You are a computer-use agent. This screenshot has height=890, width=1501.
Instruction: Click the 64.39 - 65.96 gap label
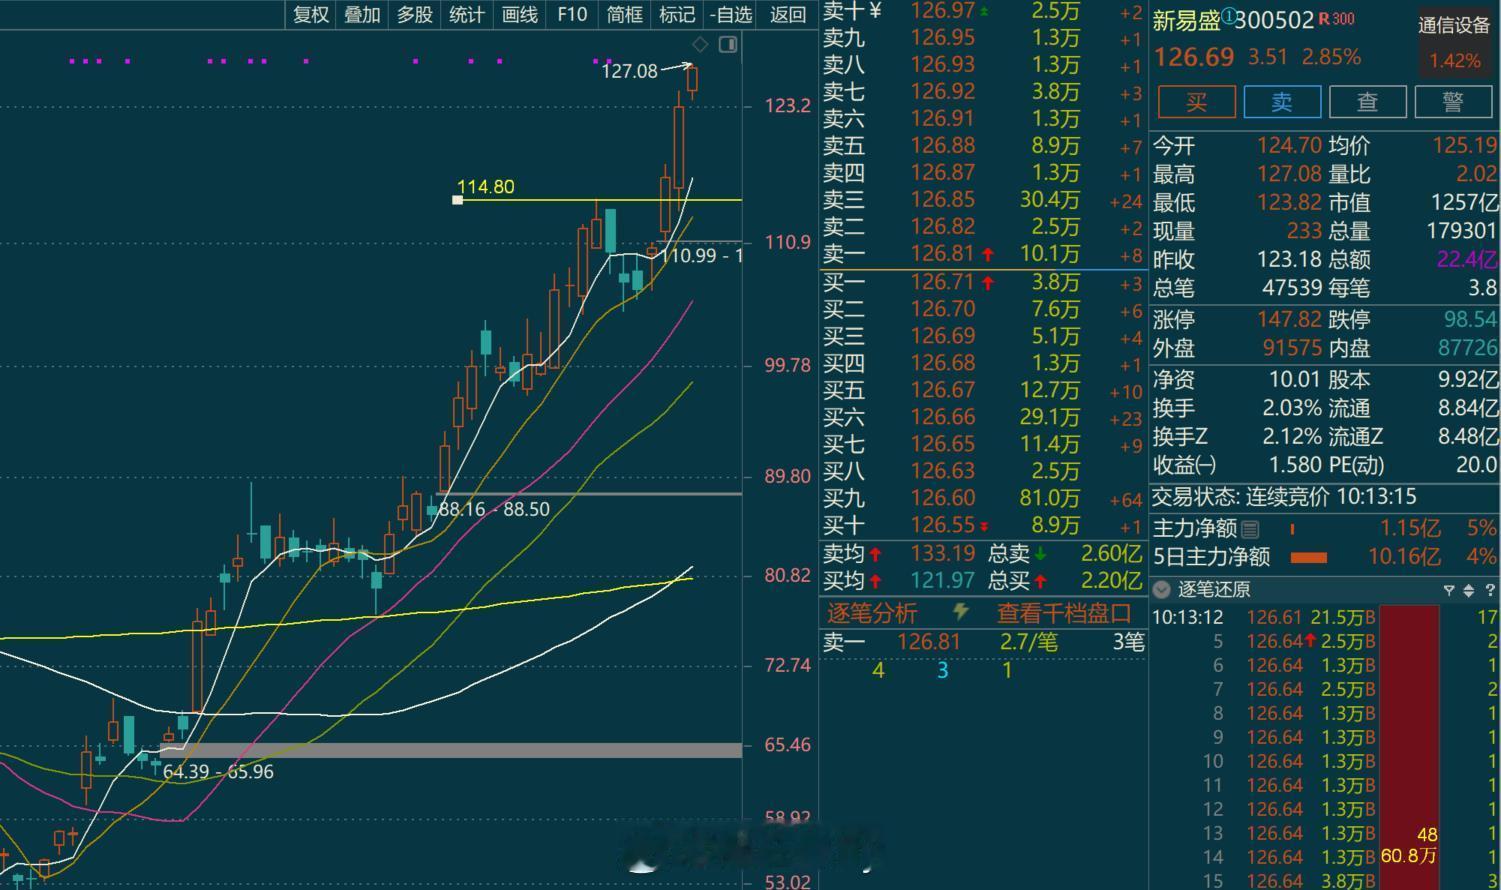click(x=218, y=771)
